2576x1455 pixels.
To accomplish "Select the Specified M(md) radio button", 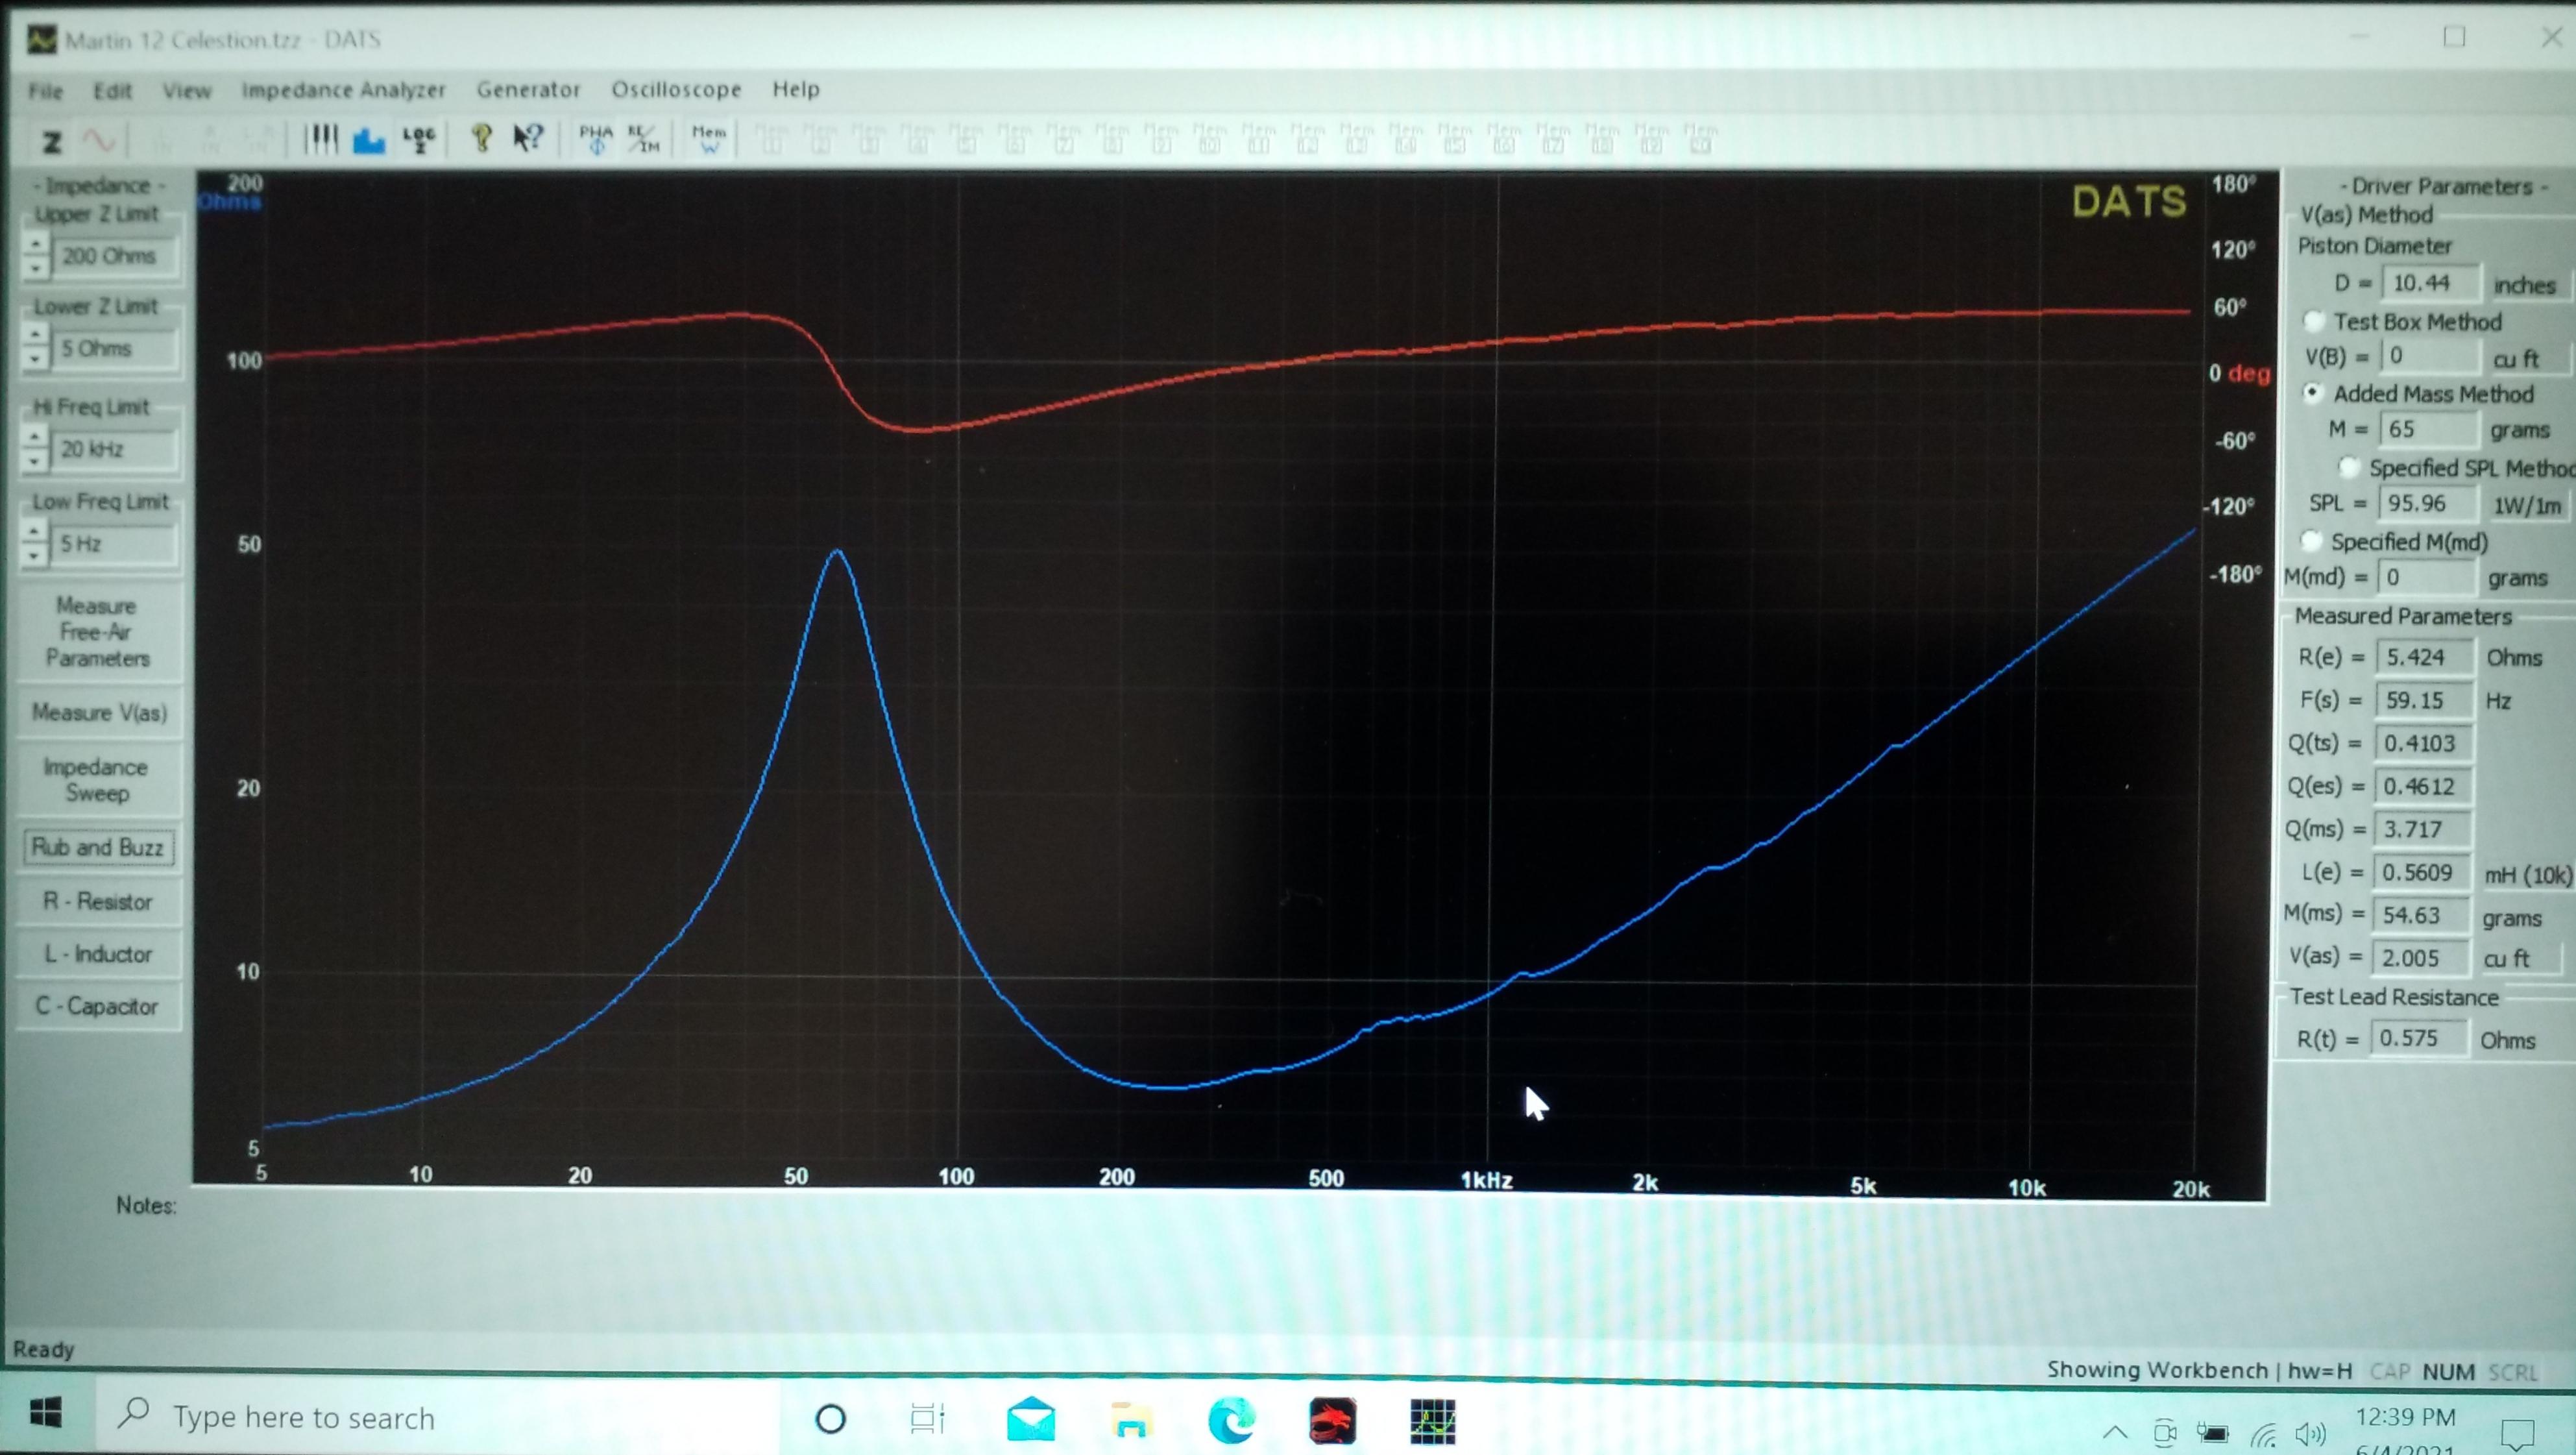I will click(2311, 541).
